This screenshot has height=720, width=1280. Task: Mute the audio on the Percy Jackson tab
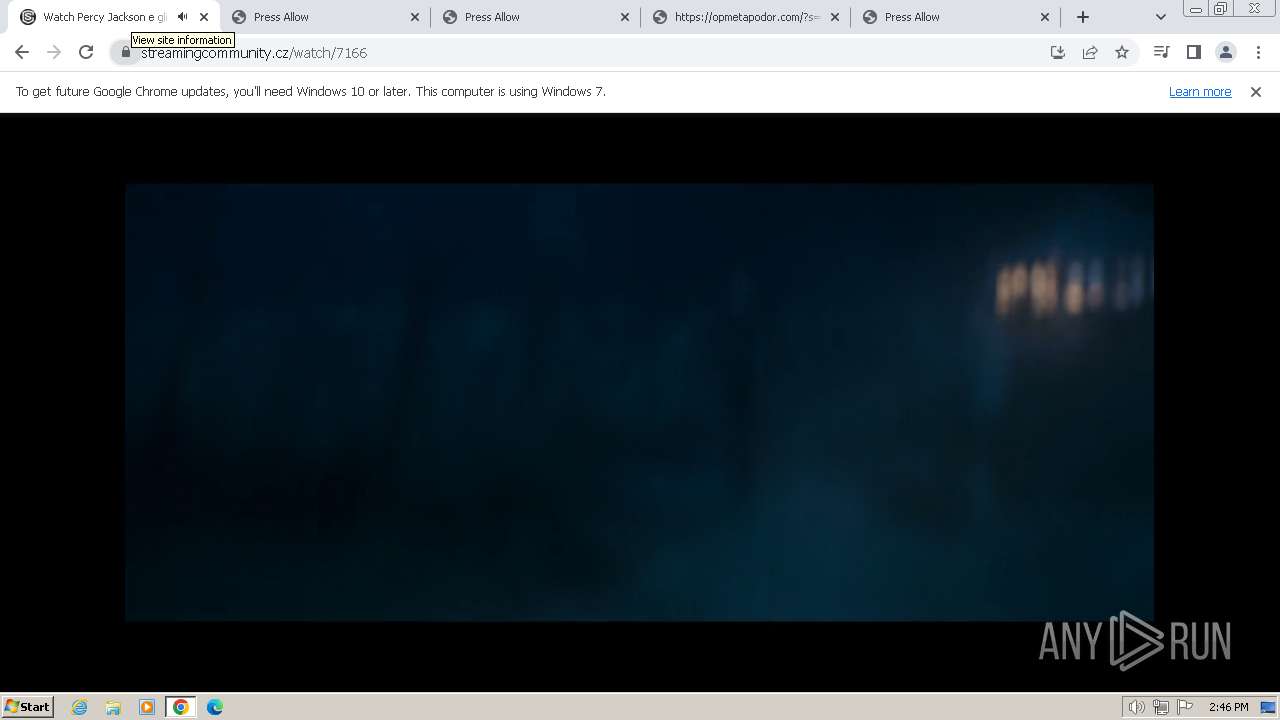click(182, 17)
